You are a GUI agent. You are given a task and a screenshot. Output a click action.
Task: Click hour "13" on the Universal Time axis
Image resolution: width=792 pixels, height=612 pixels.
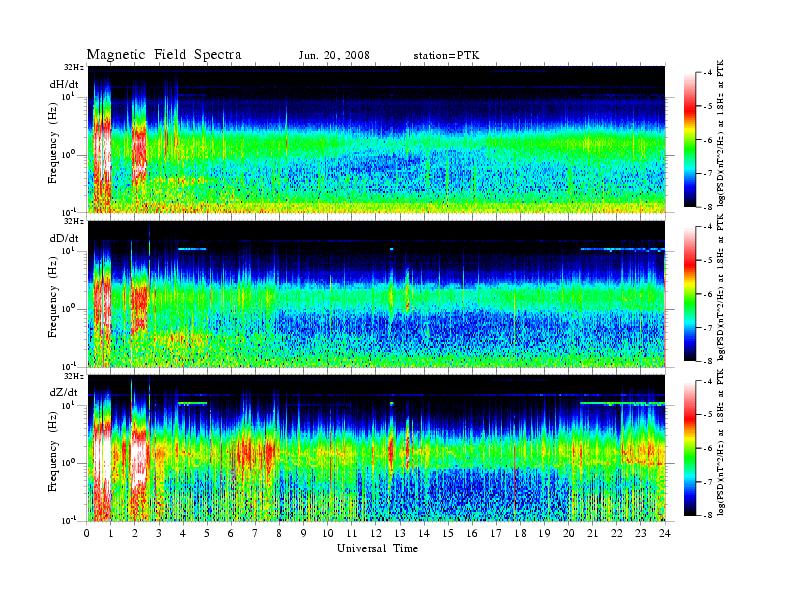click(400, 533)
